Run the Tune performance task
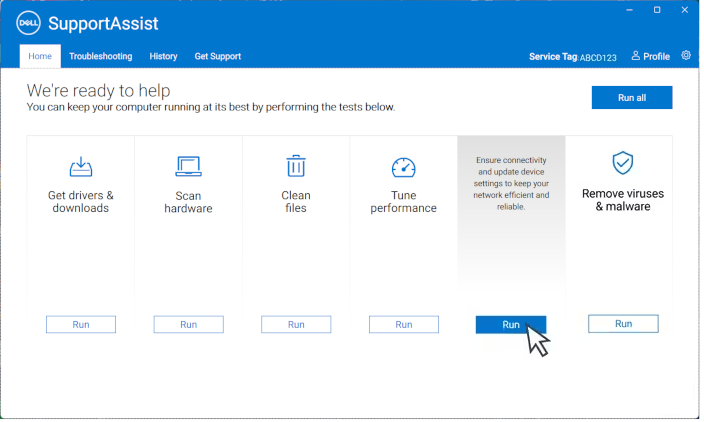This screenshot has width=704, height=422. click(404, 325)
